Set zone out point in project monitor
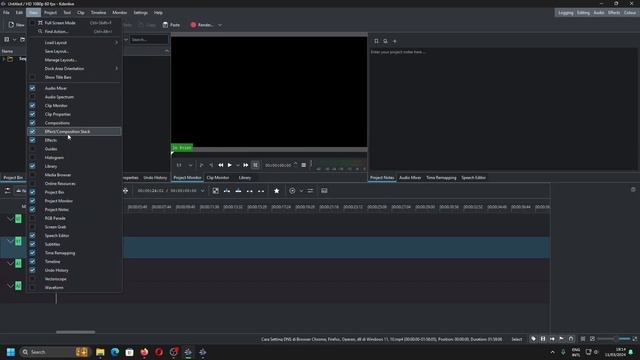640x360 pixels. (211, 165)
